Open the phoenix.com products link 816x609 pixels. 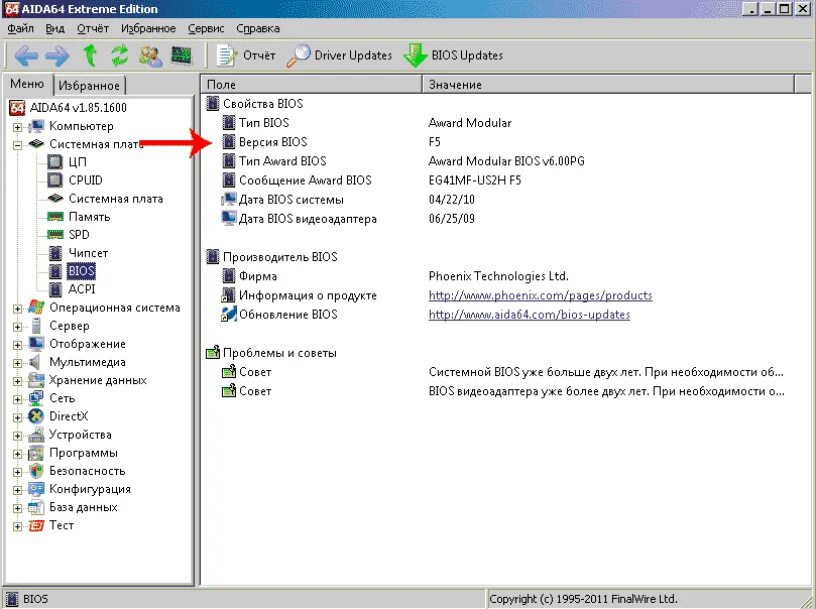coord(540,296)
